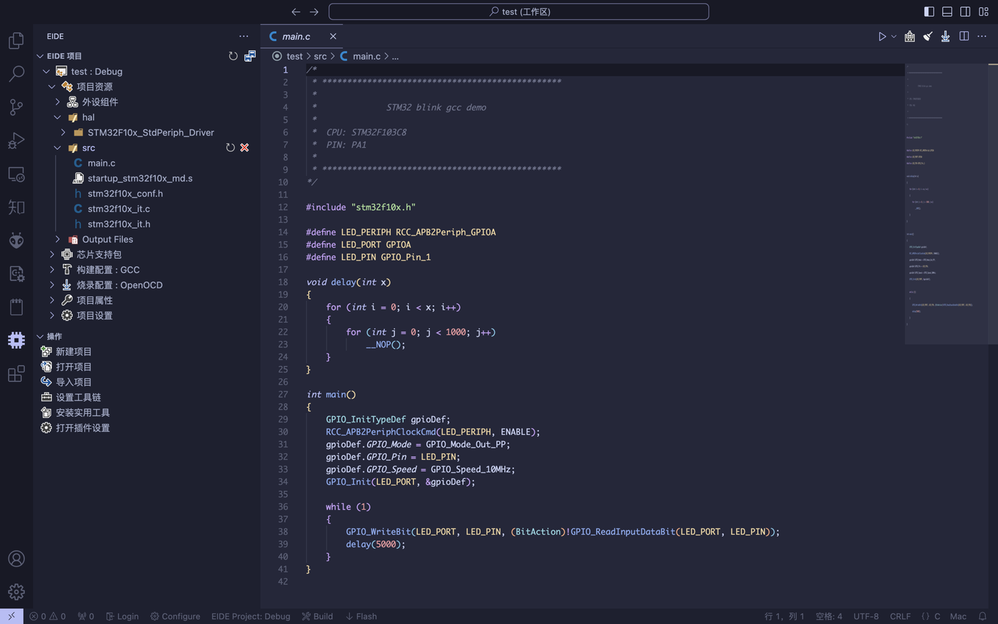Go back with navigation arrow
998x624 pixels.
[x=296, y=11]
